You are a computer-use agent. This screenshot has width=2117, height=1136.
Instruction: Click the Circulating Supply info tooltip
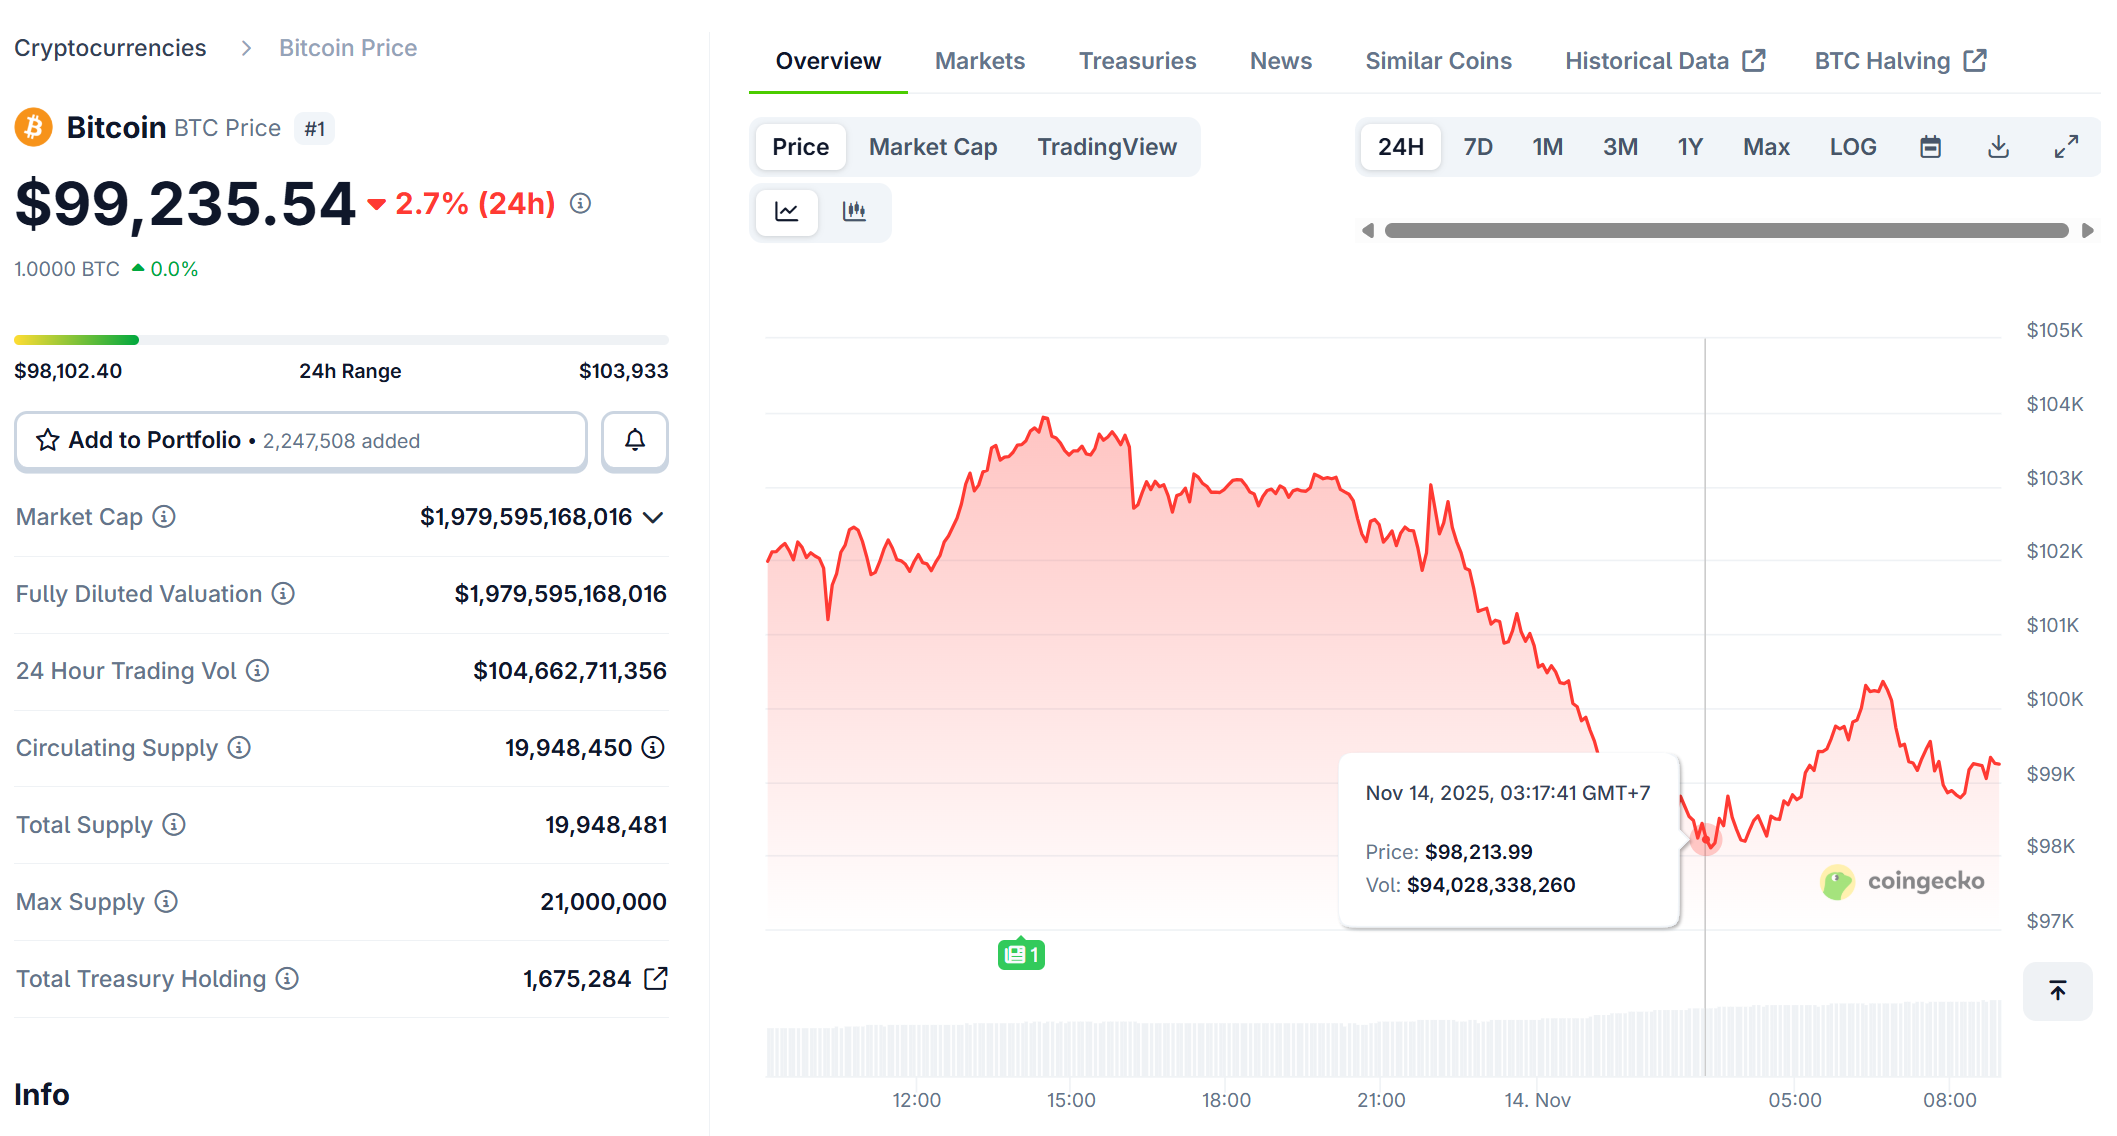(238, 748)
